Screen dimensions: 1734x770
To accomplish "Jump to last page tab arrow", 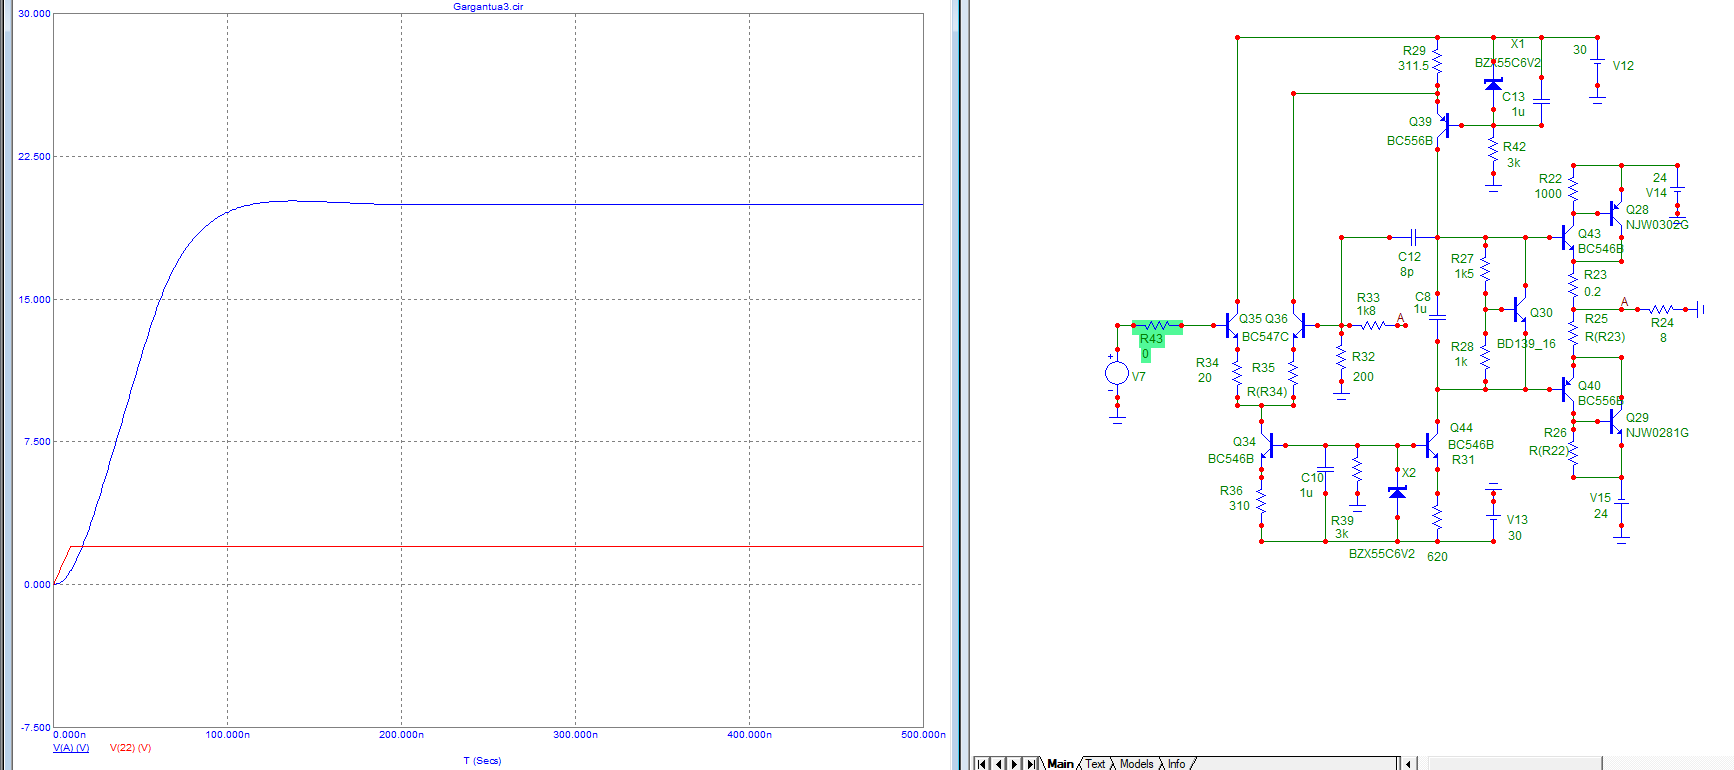I will 1031,764.
